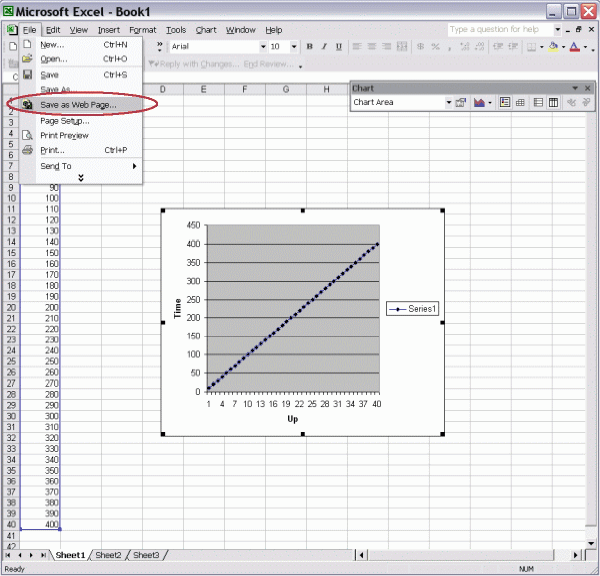
Task: Toggle the By Column button
Action: pos(555,102)
